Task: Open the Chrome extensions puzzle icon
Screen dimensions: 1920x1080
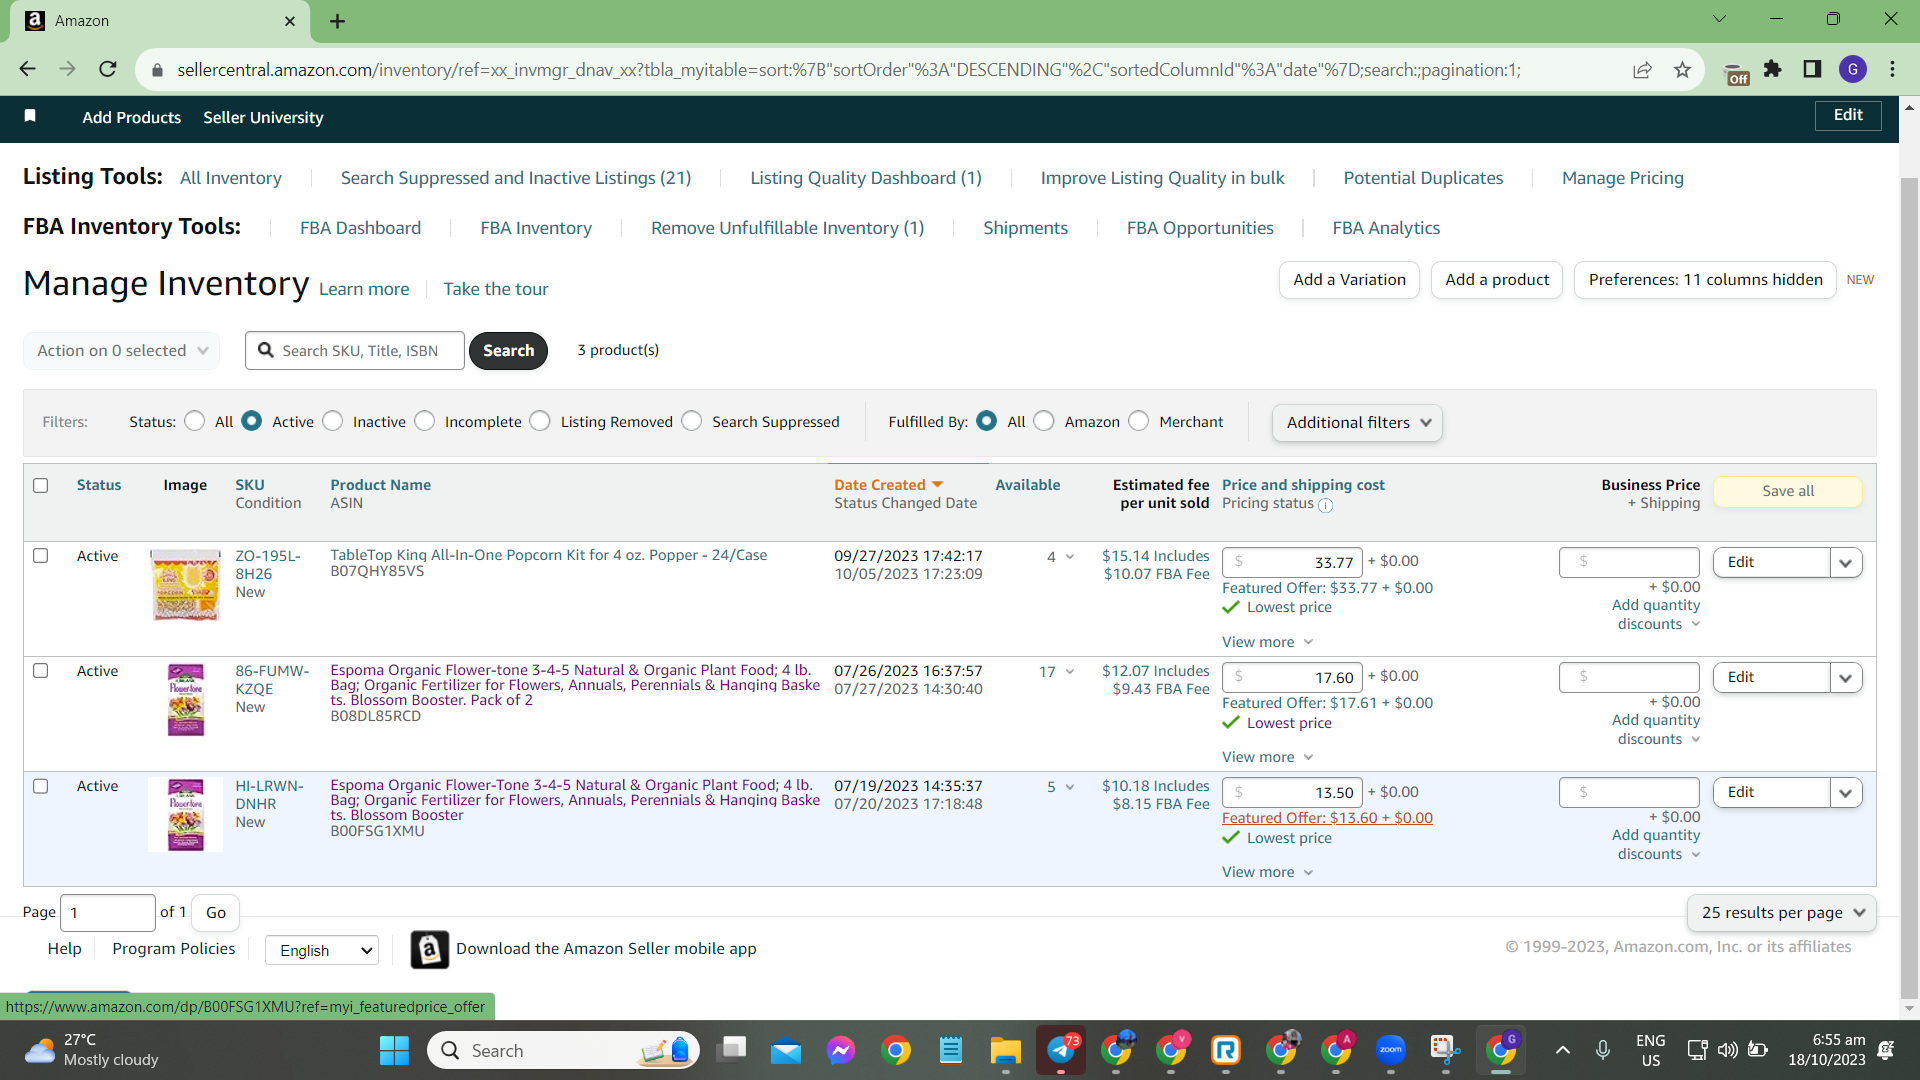Action: click(1773, 69)
